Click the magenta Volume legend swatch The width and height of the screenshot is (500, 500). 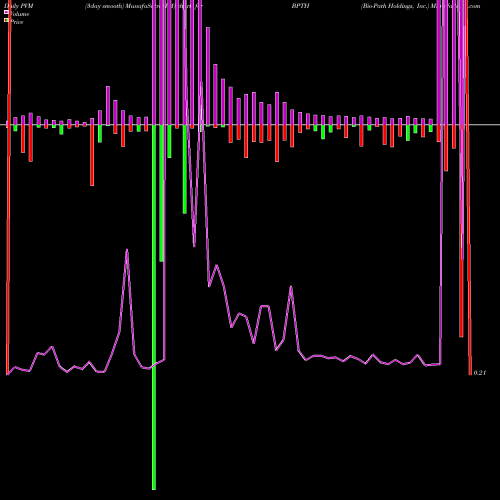click(x=6, y=12)
